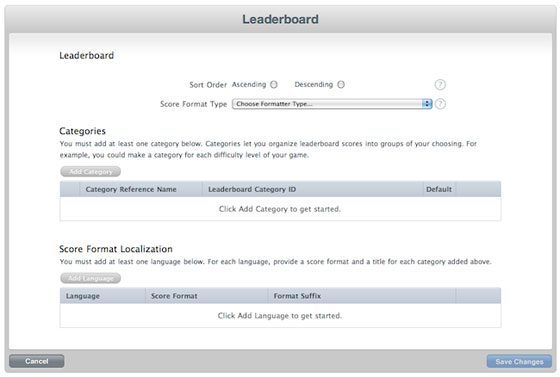Select the Ascending sort order radio button
The height and width of the screenshot is (377, 560).
274,85
